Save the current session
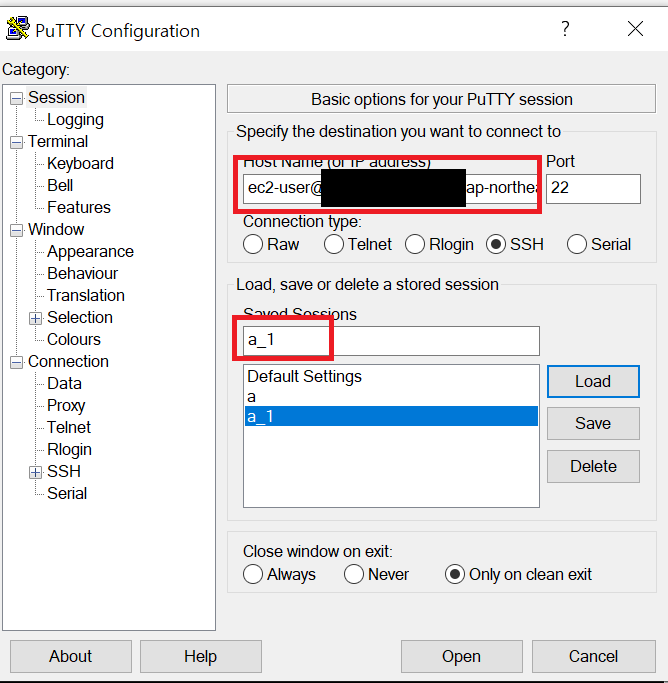 (x=592, y=423)
